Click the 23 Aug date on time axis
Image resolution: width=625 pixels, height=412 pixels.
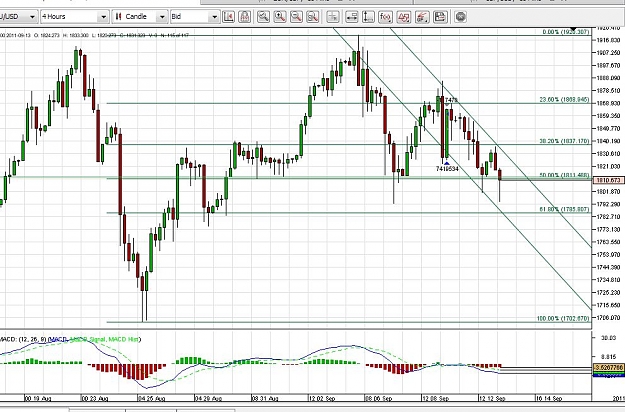tap(95, 398)
